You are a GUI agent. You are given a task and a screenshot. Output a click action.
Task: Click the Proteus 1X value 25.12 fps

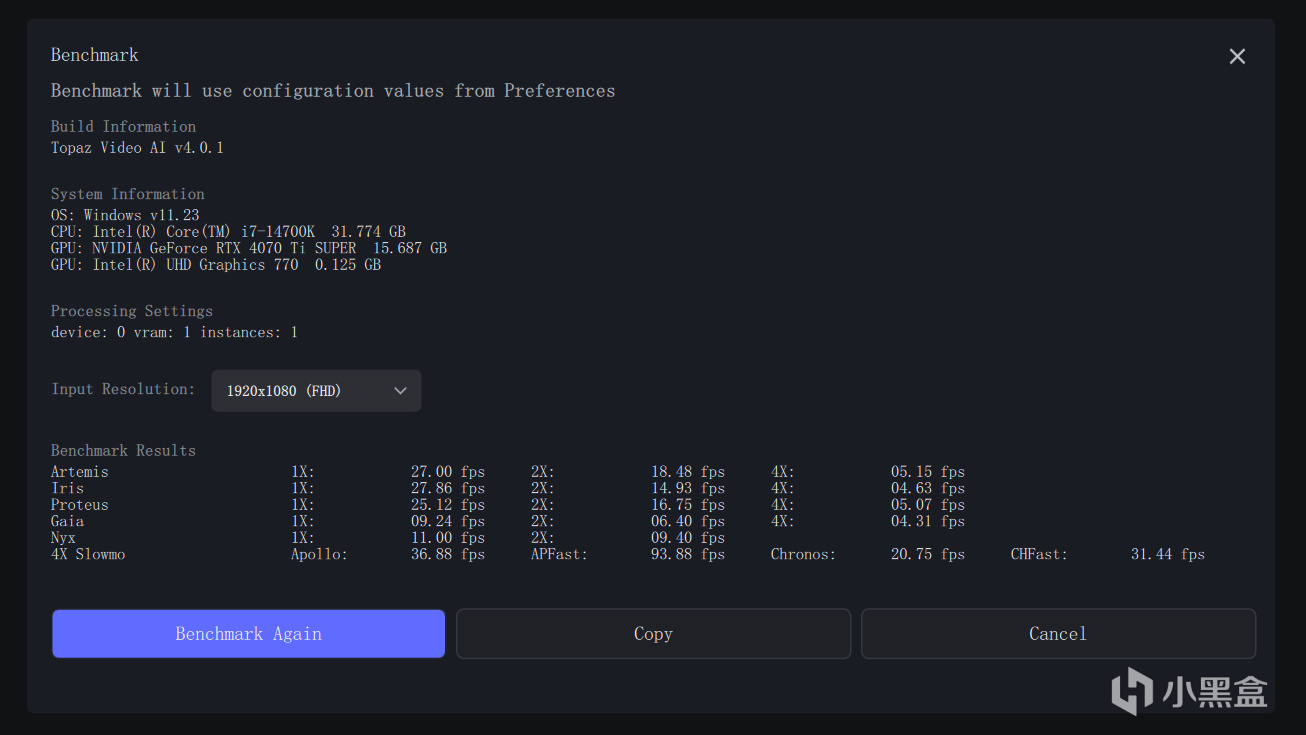[x=448, y=505]
